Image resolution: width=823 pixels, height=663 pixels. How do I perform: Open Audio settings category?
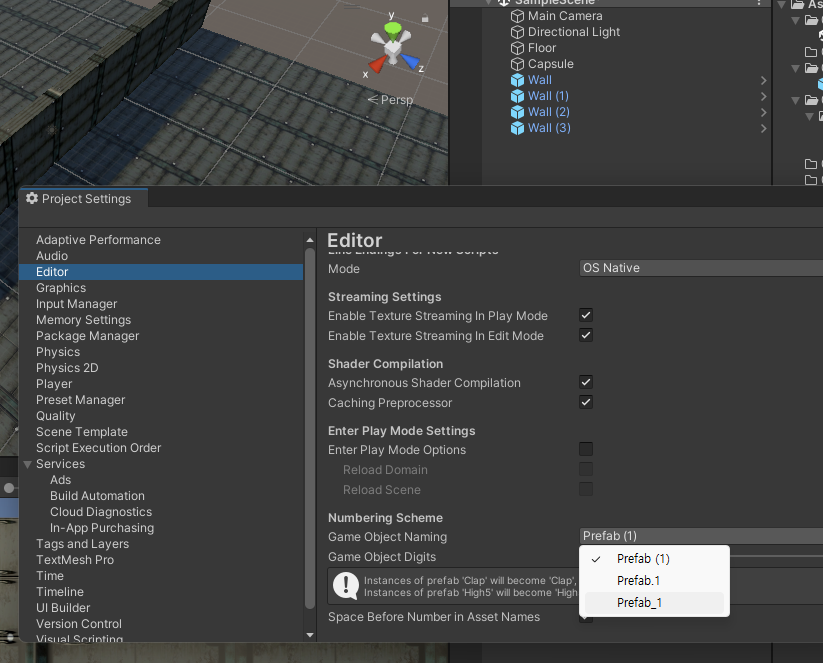[x=52, y=256]
